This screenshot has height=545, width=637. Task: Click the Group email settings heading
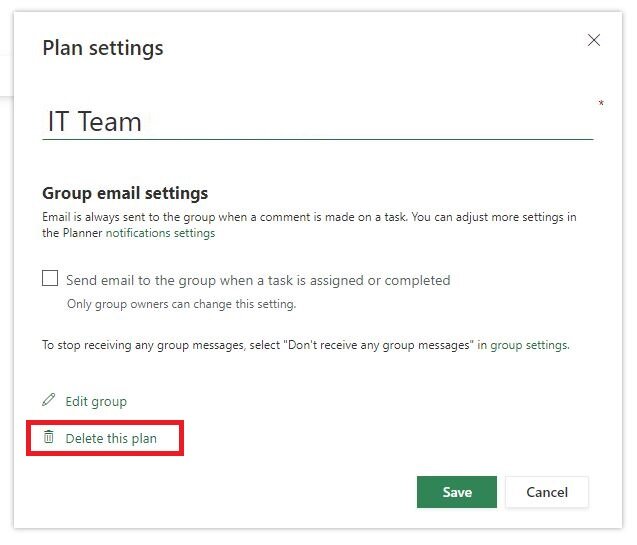pyautogui.click(x=125, y=193)
